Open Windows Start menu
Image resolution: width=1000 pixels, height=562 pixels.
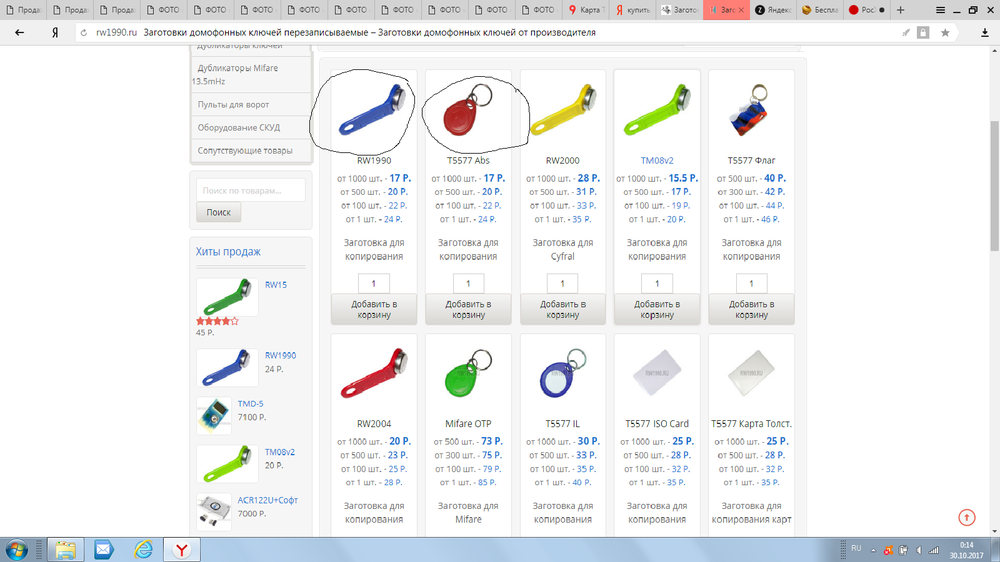[x=19, y=549]
